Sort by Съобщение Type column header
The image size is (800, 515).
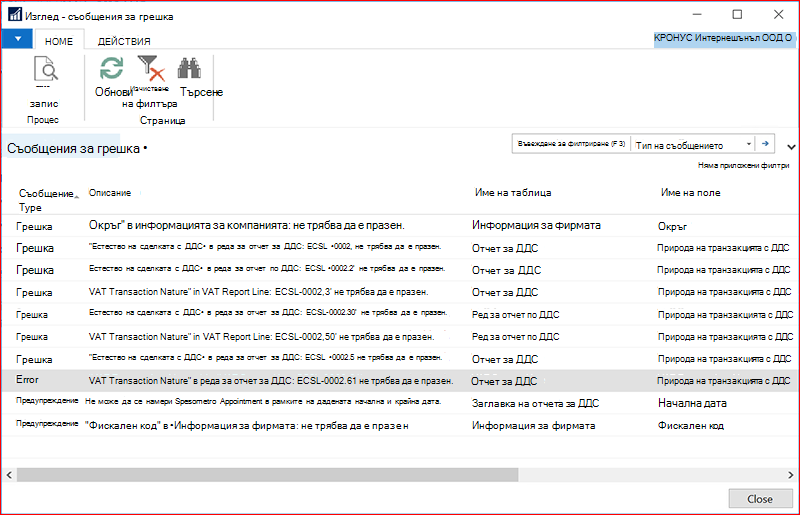tap(47, 200)
